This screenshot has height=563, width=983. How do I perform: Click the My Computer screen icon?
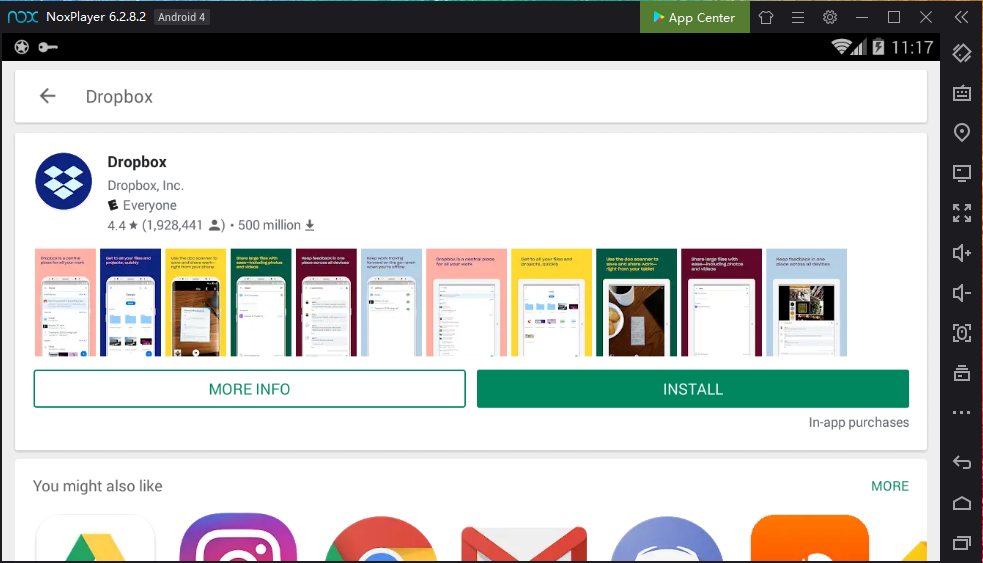(962, 172)
